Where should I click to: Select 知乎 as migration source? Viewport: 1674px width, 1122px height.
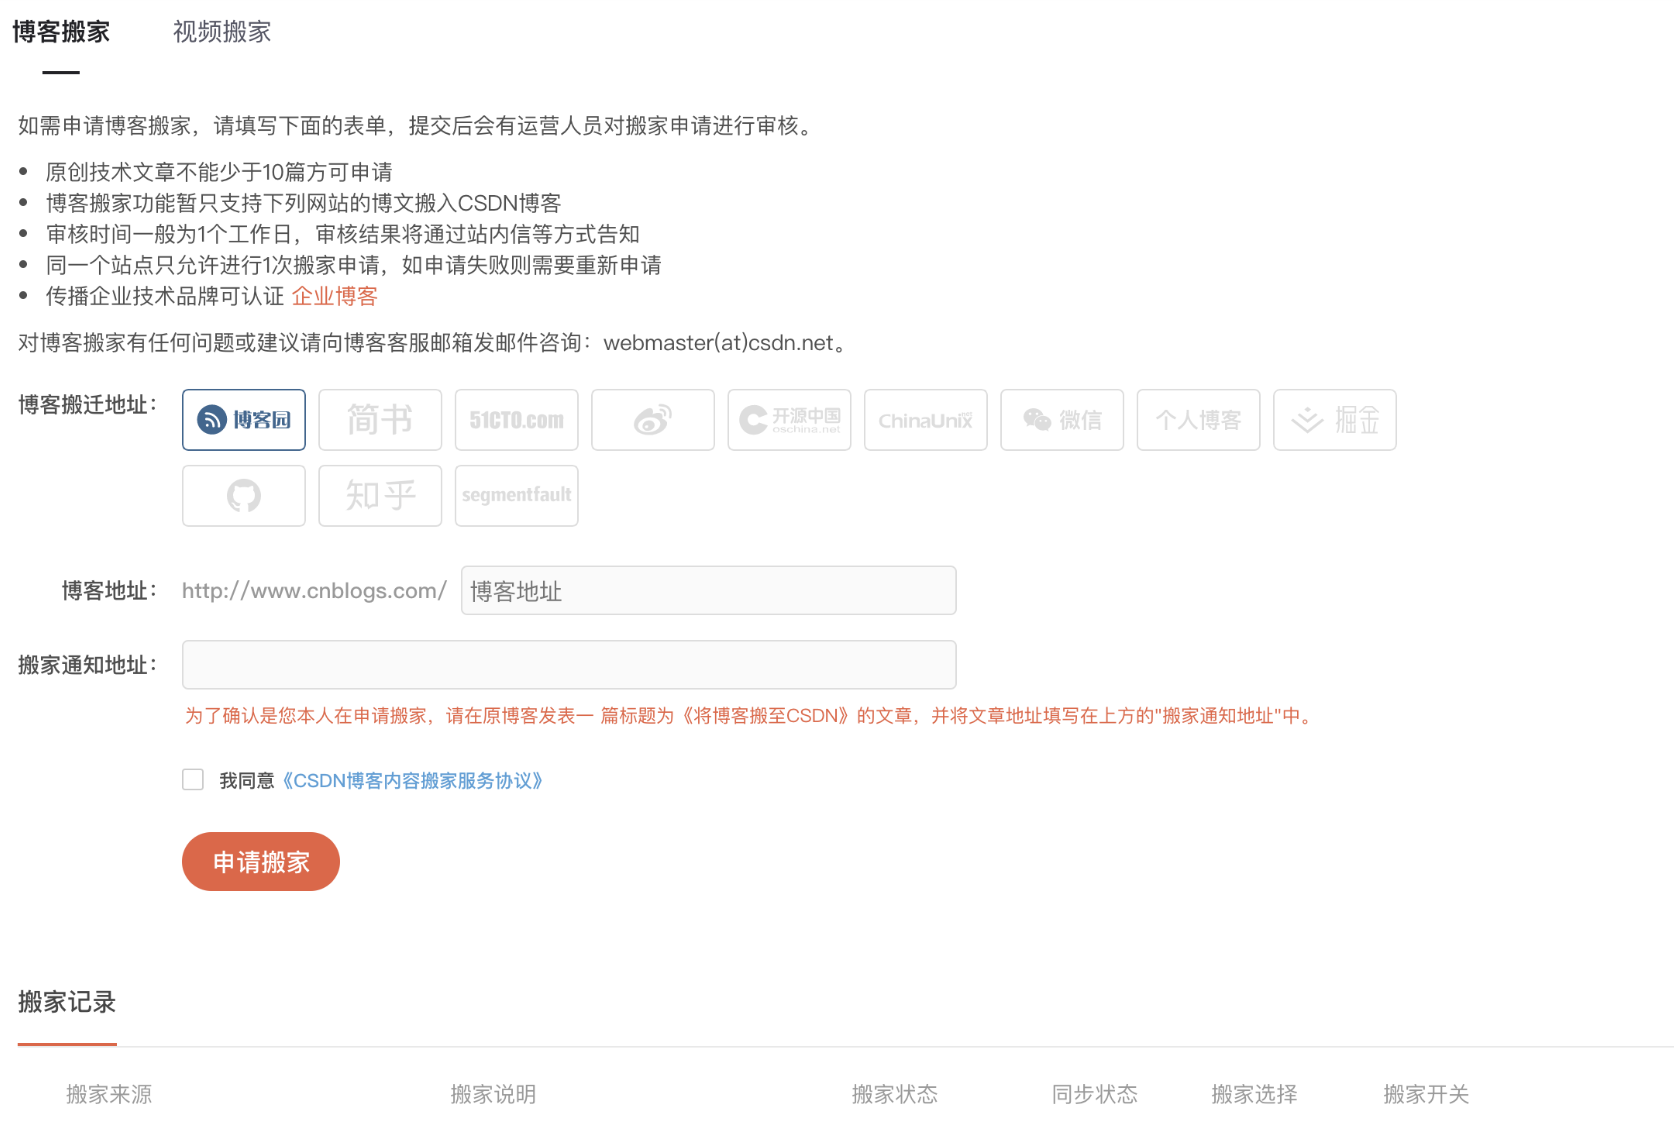380,495
